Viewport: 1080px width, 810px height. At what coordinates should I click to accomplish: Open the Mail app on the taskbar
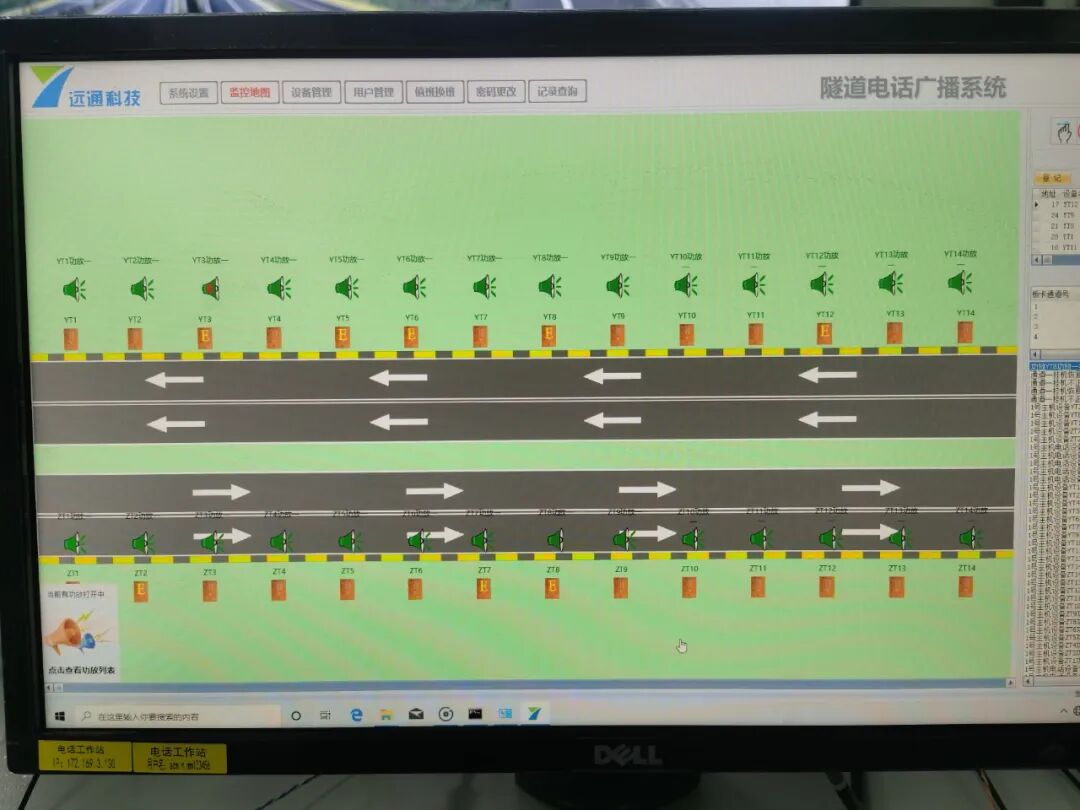pos(416,714)
